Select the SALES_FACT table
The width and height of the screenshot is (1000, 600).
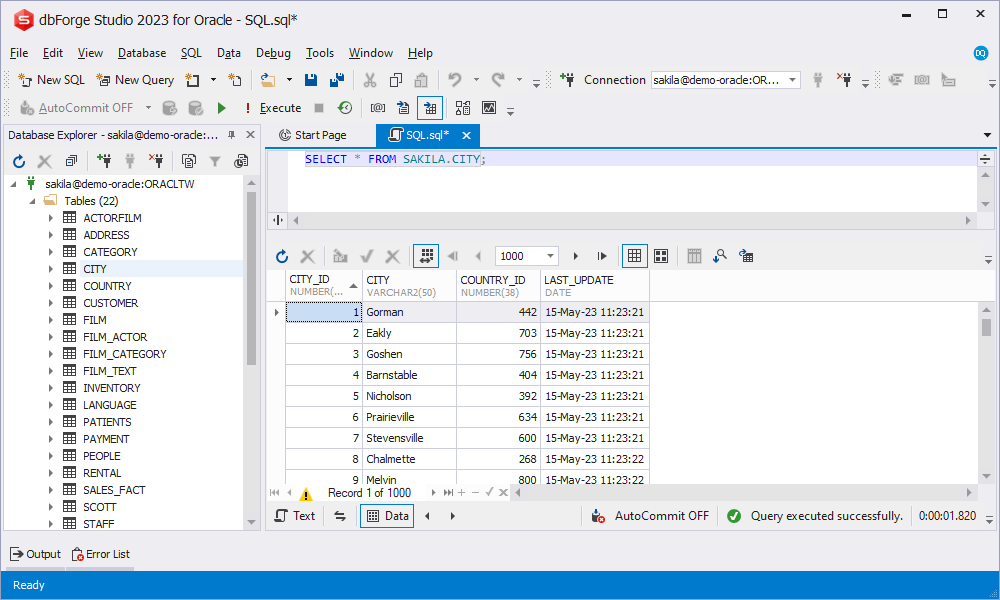[x=114, y=490]
